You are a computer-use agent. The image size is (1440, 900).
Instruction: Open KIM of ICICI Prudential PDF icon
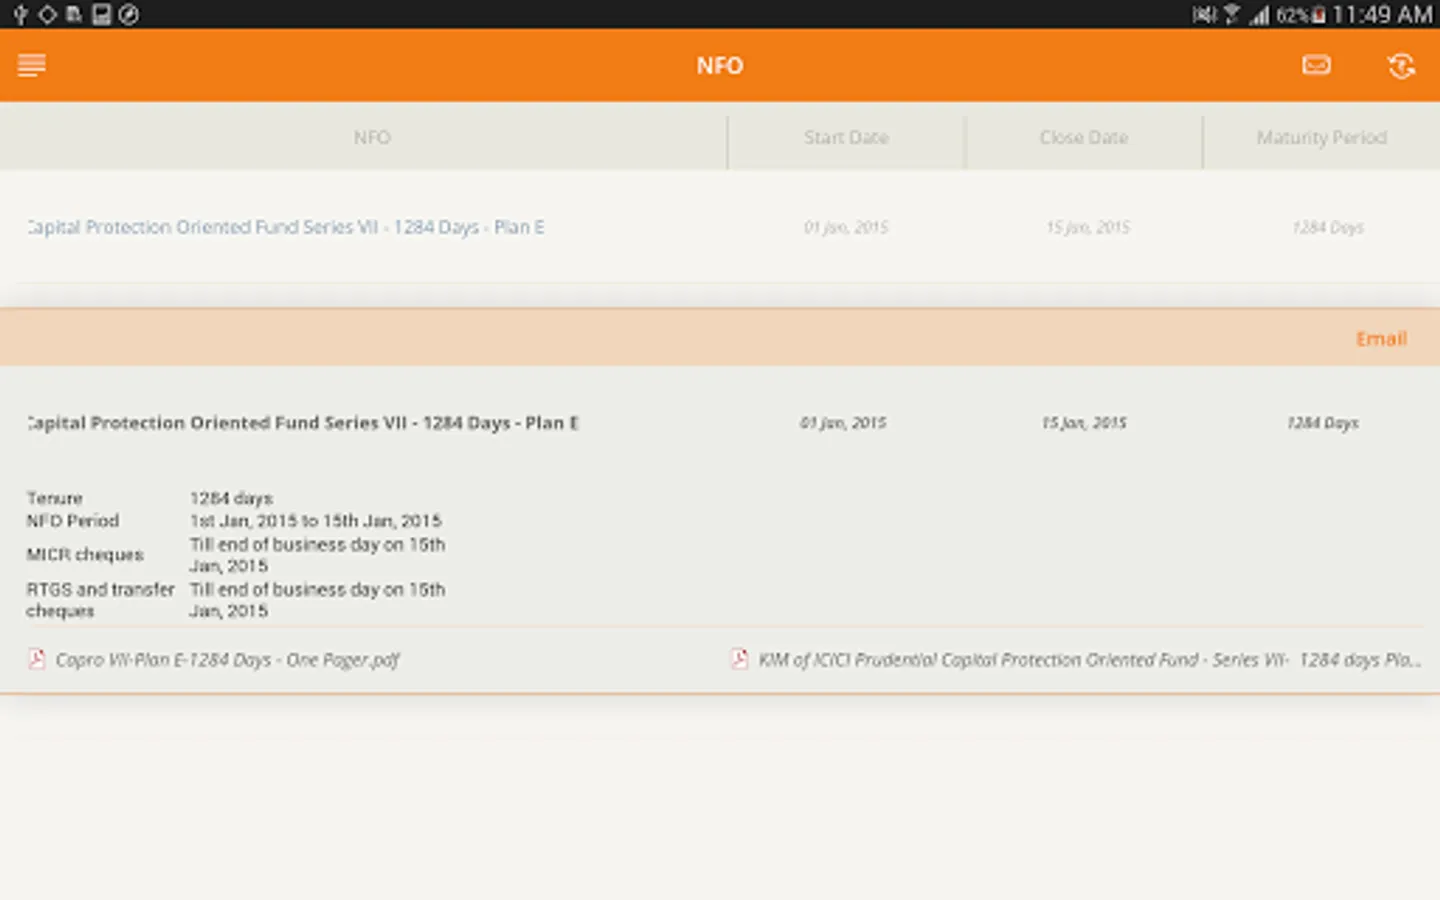click(x=739, y=659)
